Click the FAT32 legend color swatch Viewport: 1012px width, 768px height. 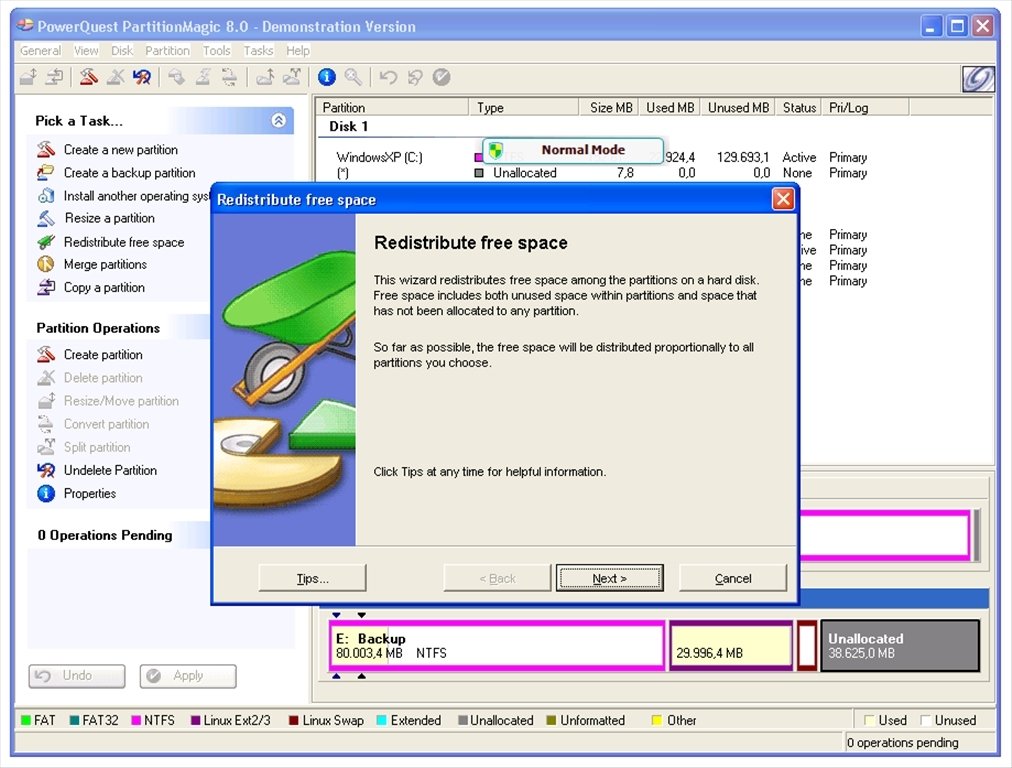74,720
